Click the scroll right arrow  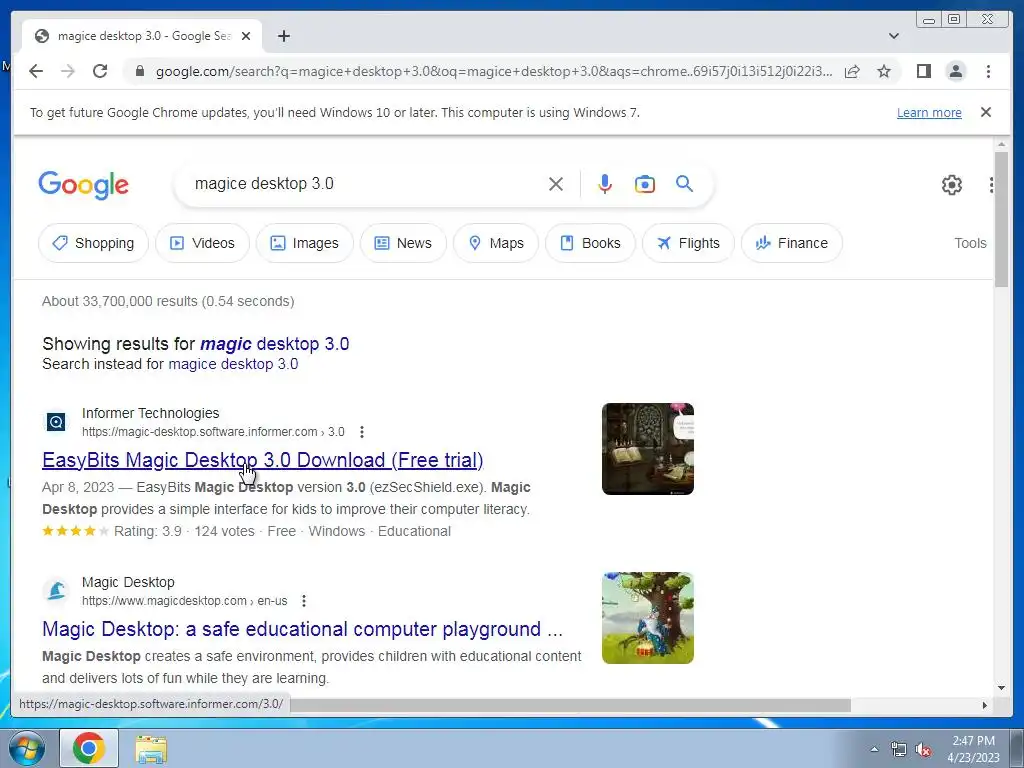985,705
